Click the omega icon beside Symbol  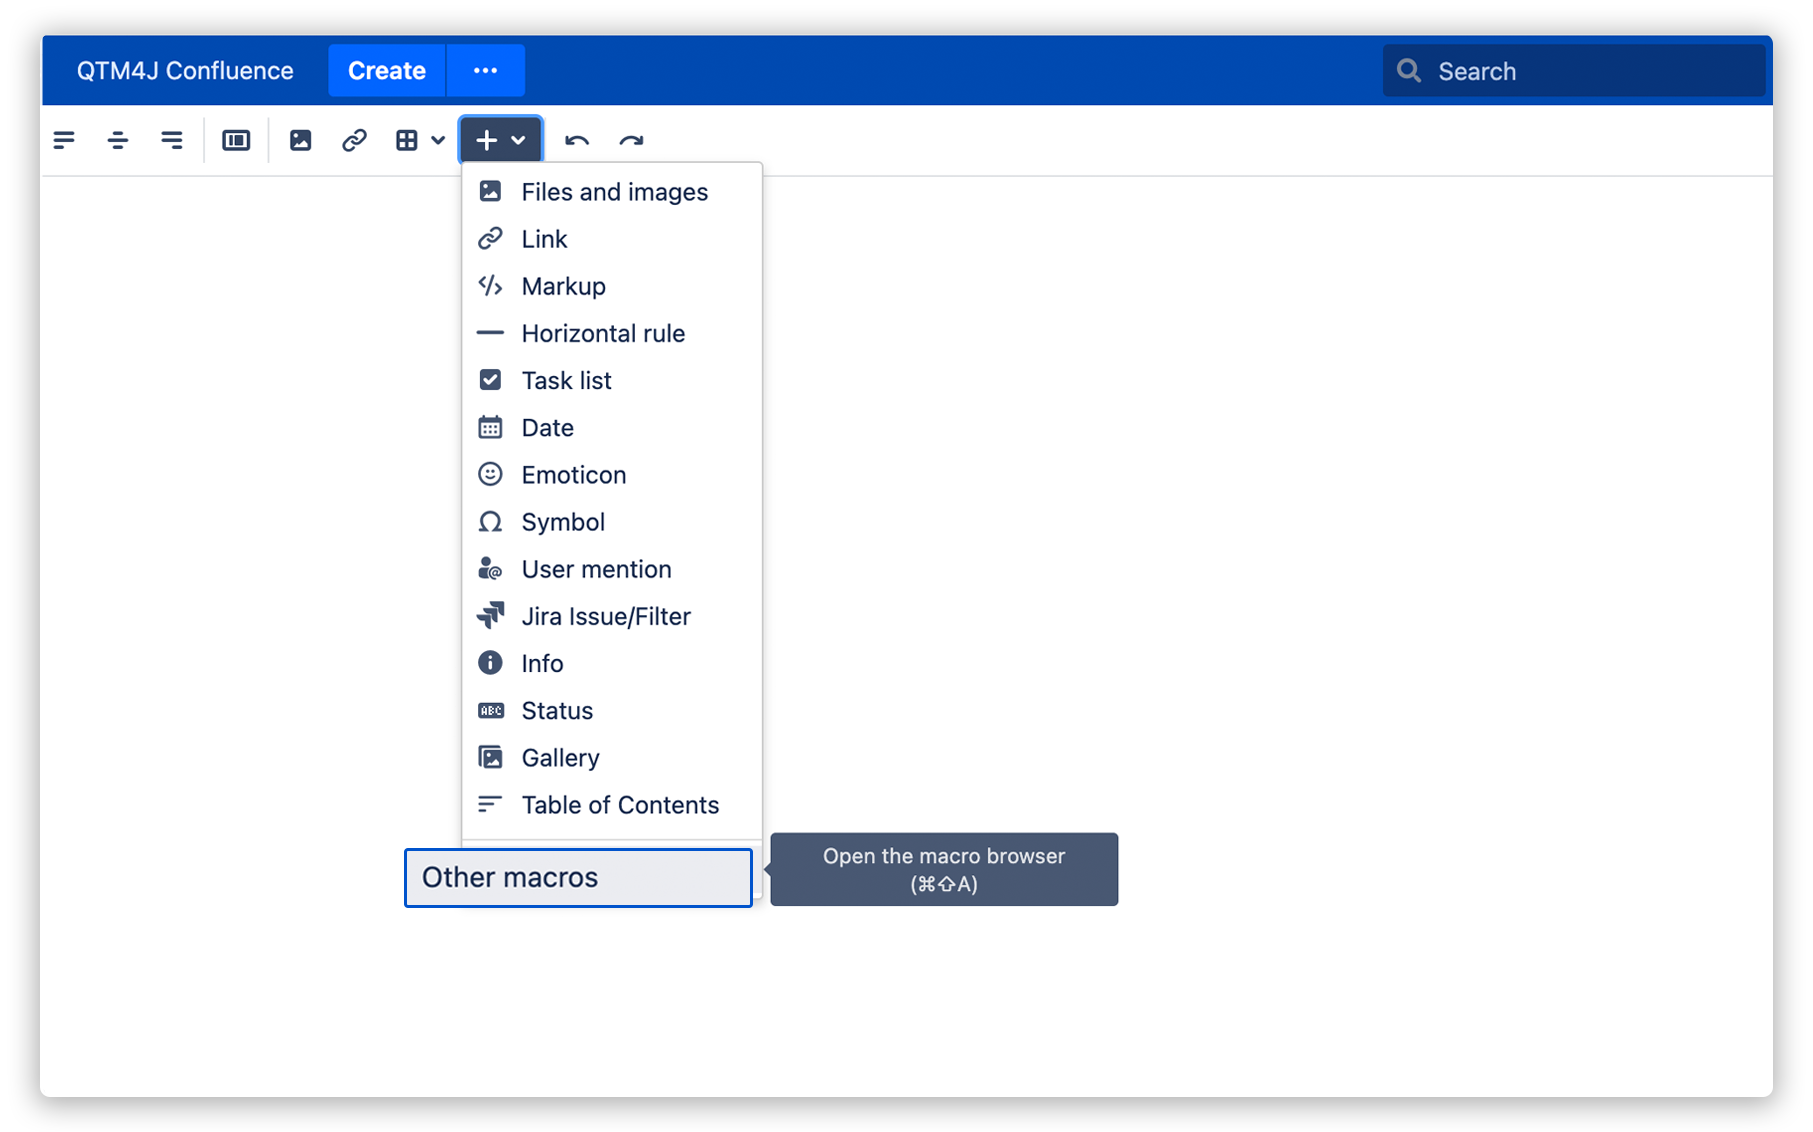(490, 521)
